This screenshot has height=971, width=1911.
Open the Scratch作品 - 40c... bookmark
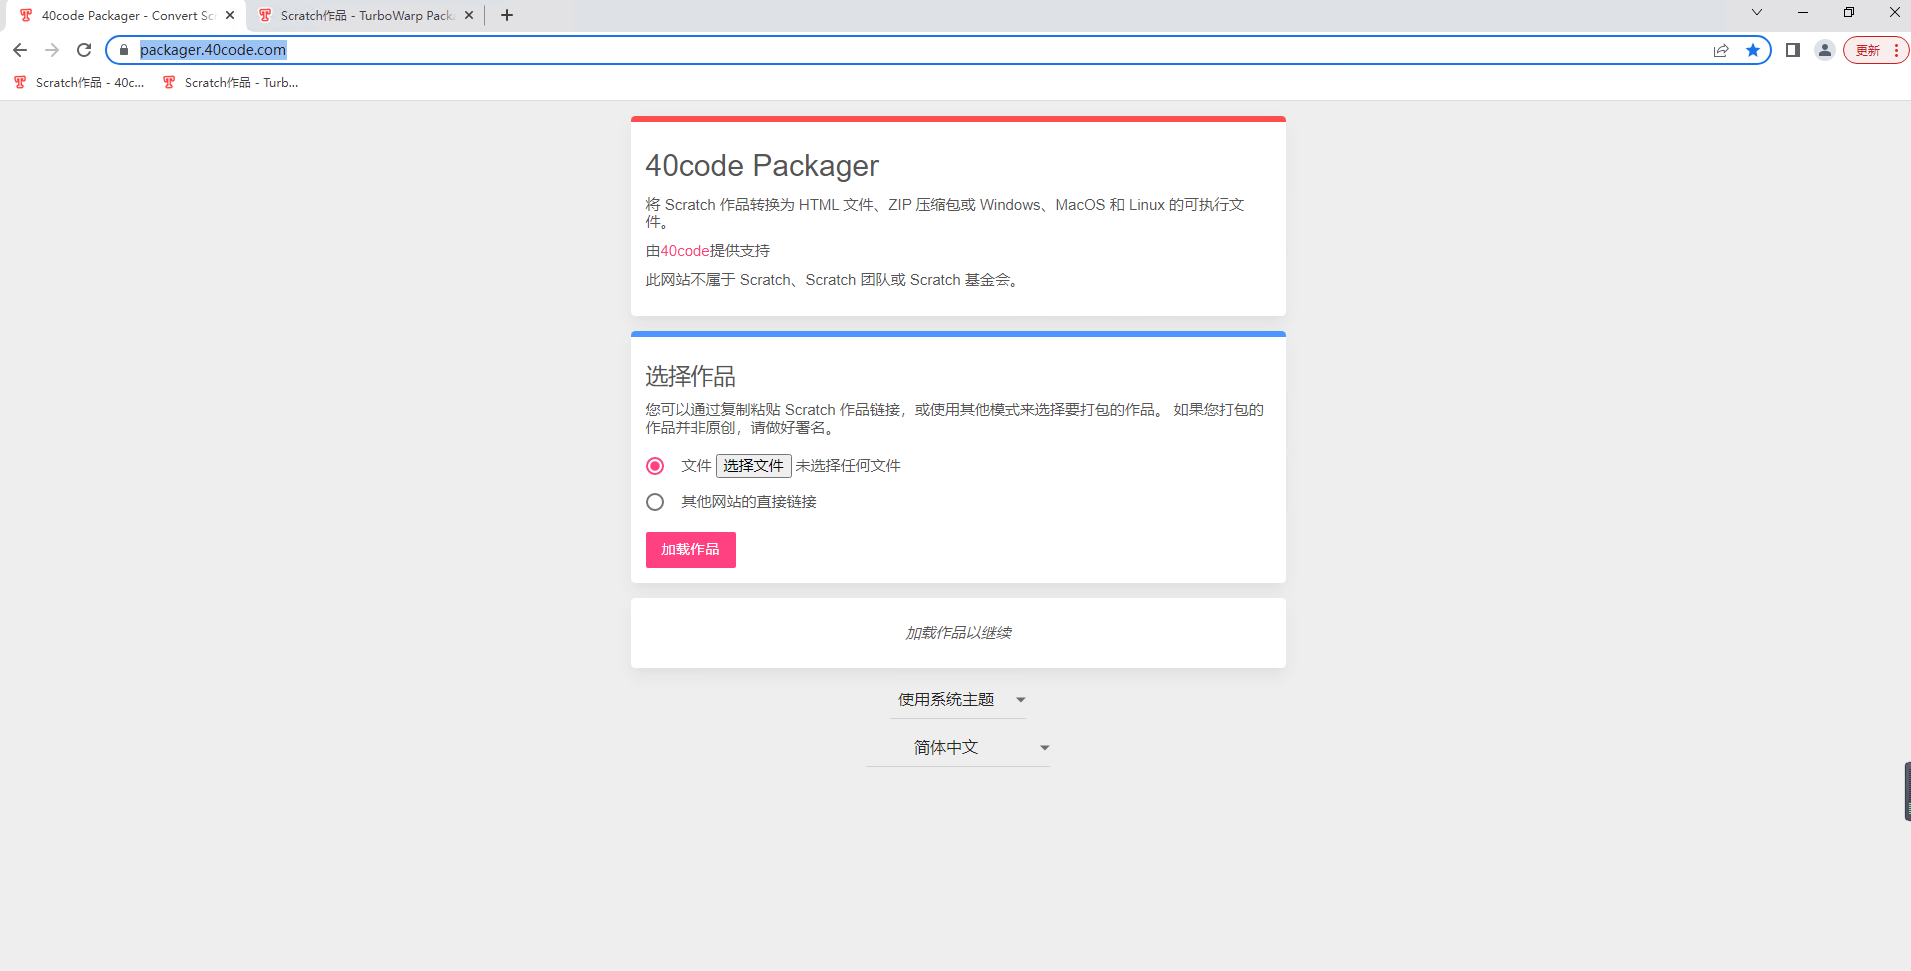tap(79, 83)
